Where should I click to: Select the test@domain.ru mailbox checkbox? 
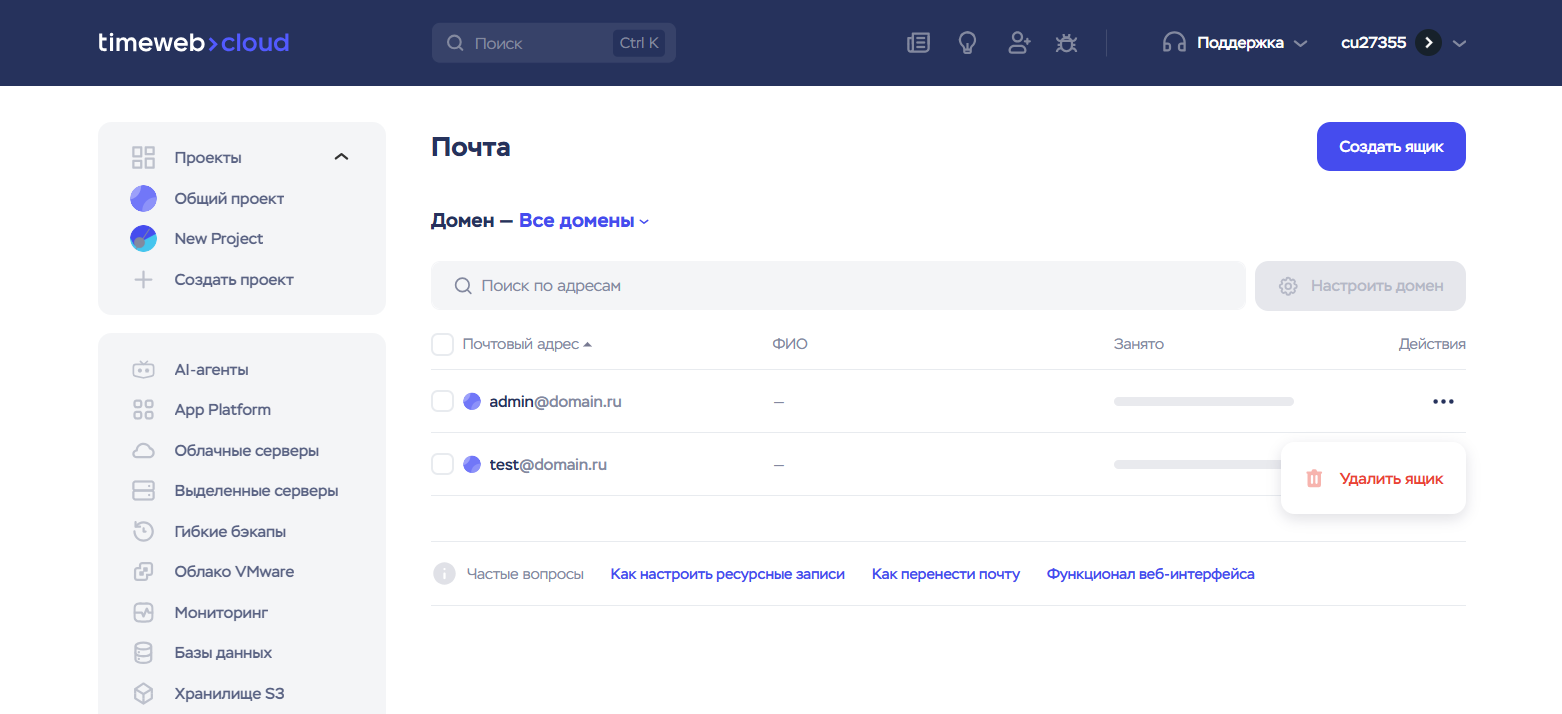[442, 465]
